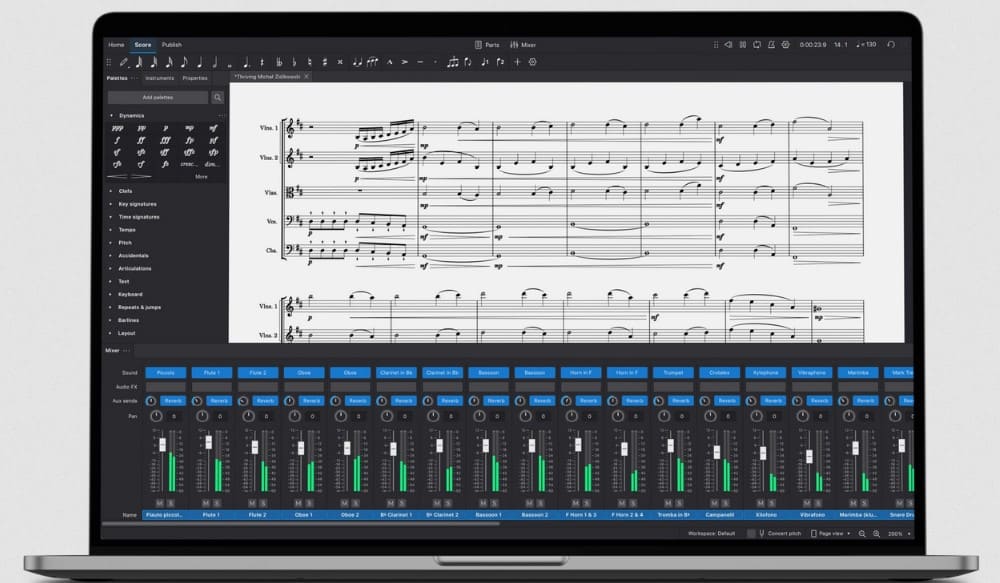Expand the Clefs palette

(x=125, y=190)
